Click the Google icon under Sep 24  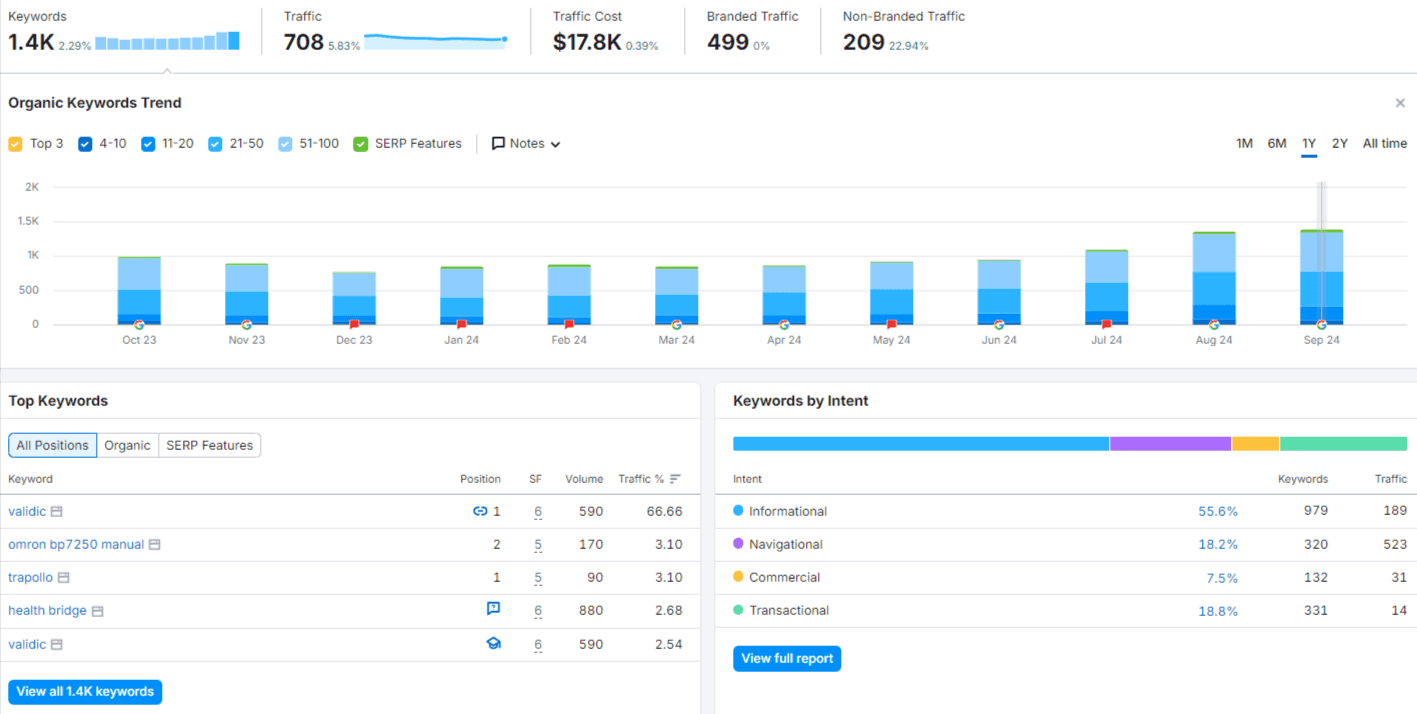coord(1321,325)
